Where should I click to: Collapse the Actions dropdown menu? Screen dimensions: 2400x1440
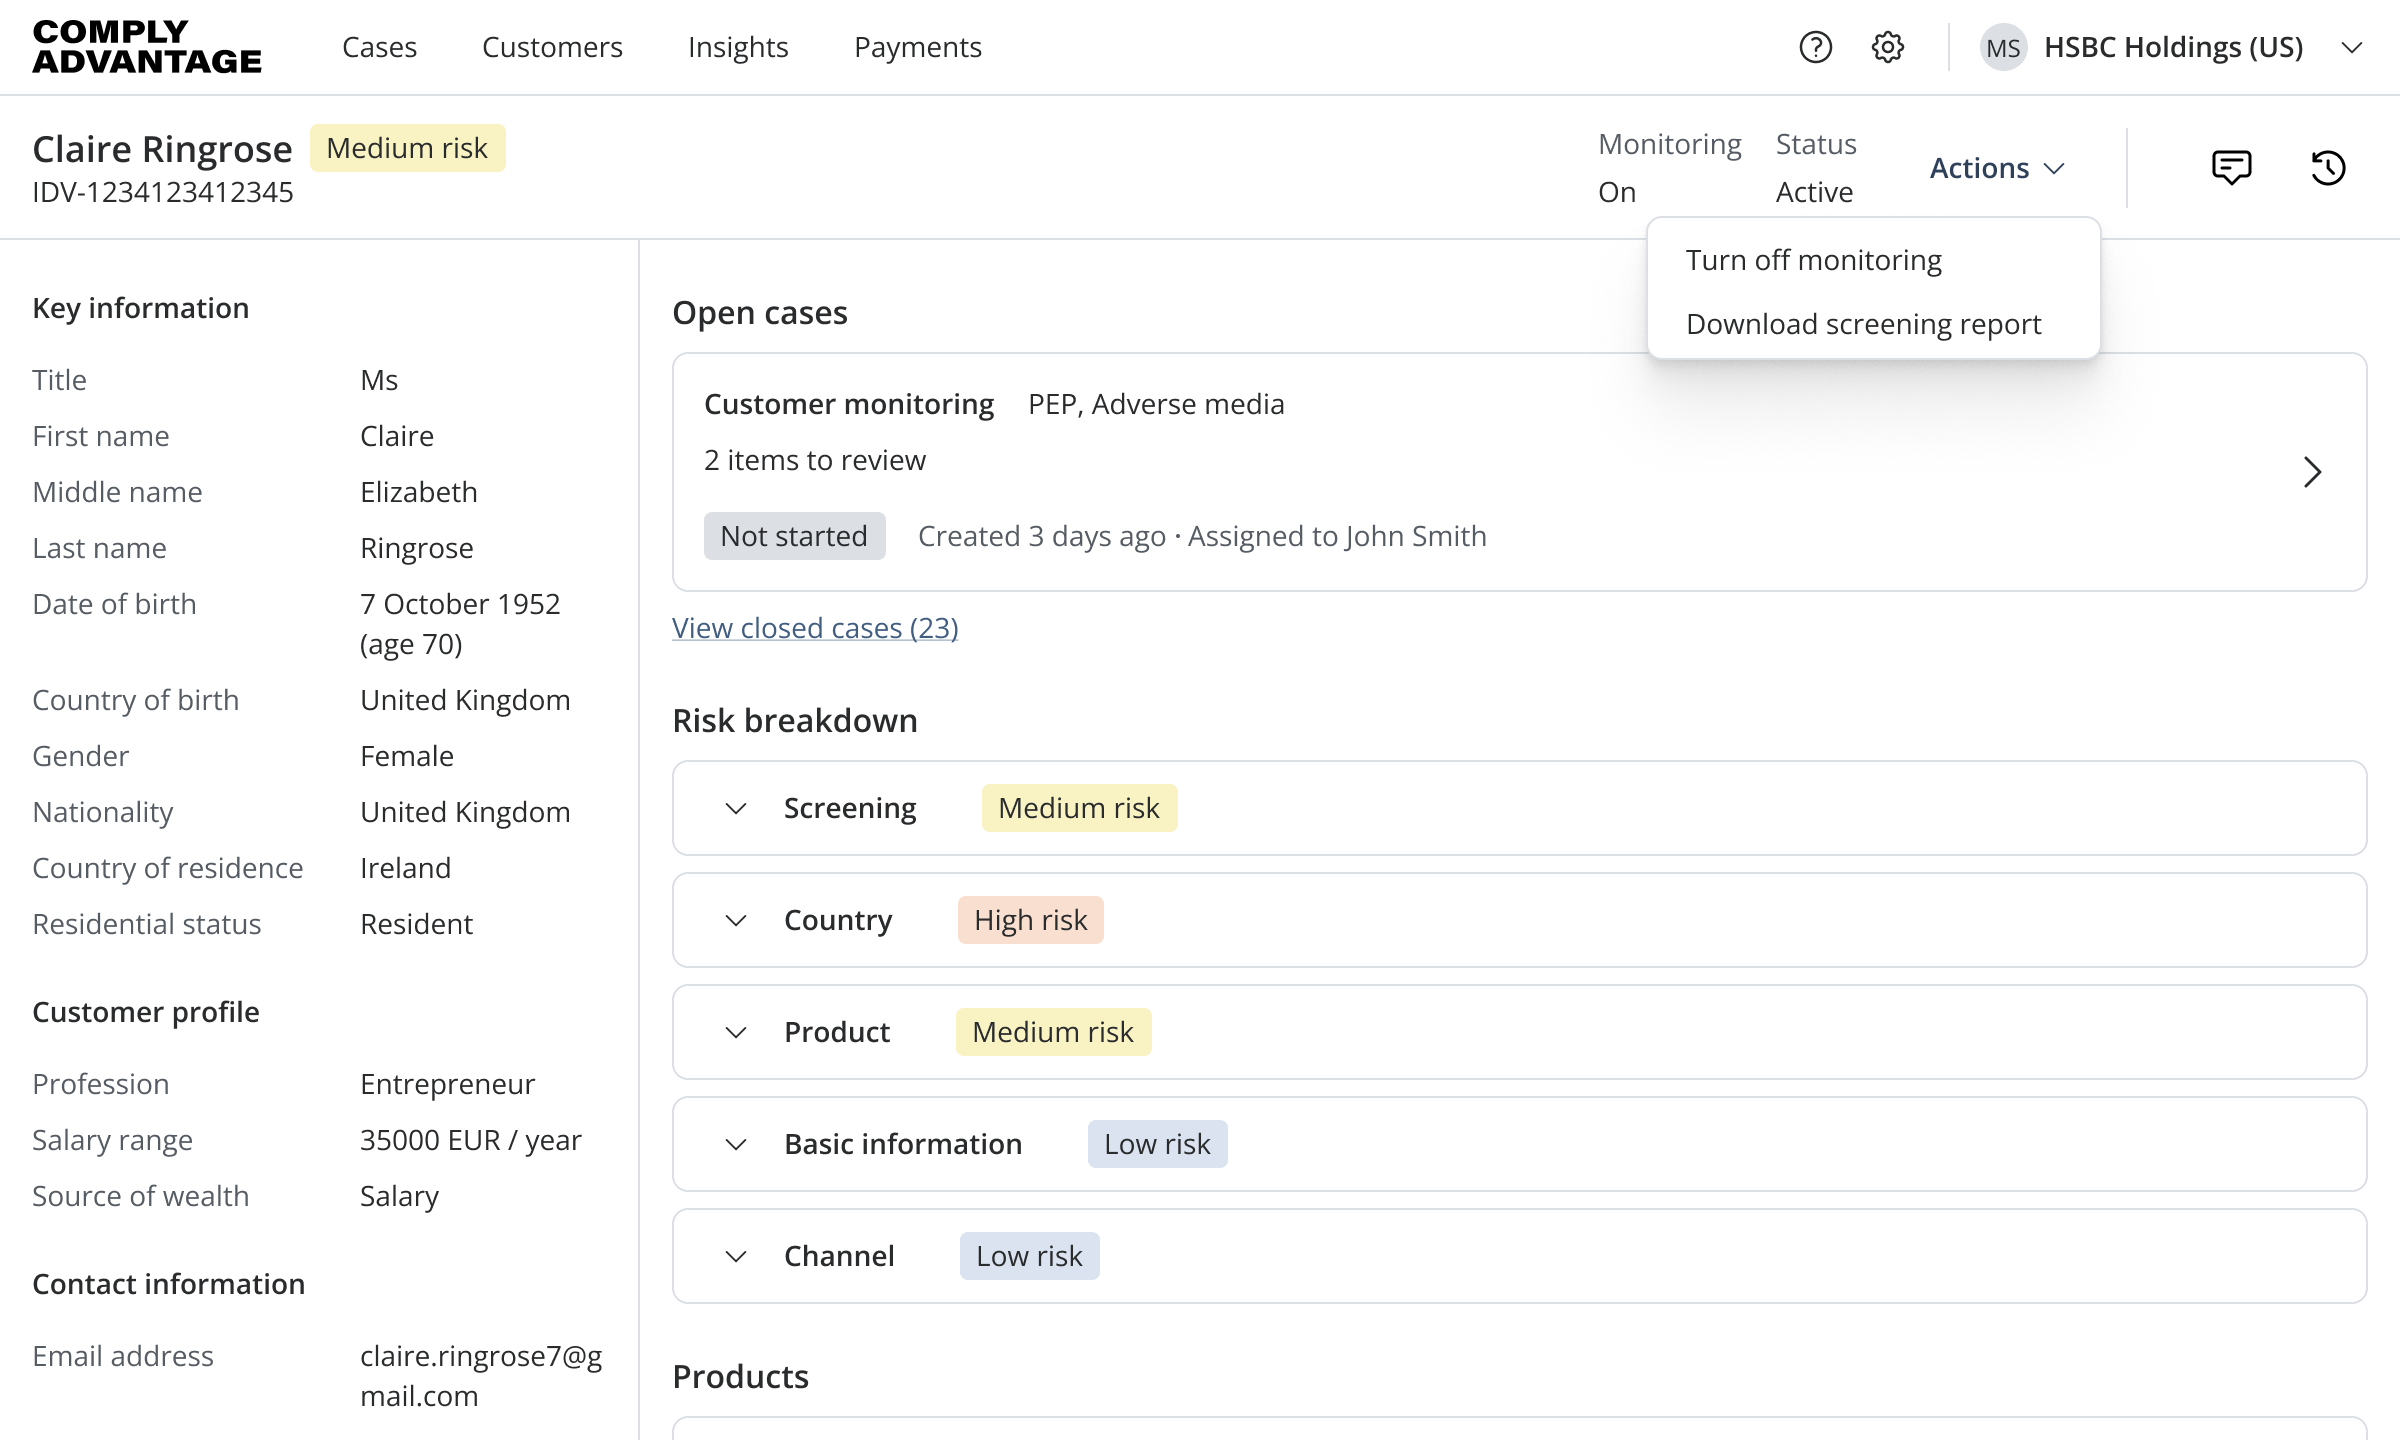point(1996,168)
